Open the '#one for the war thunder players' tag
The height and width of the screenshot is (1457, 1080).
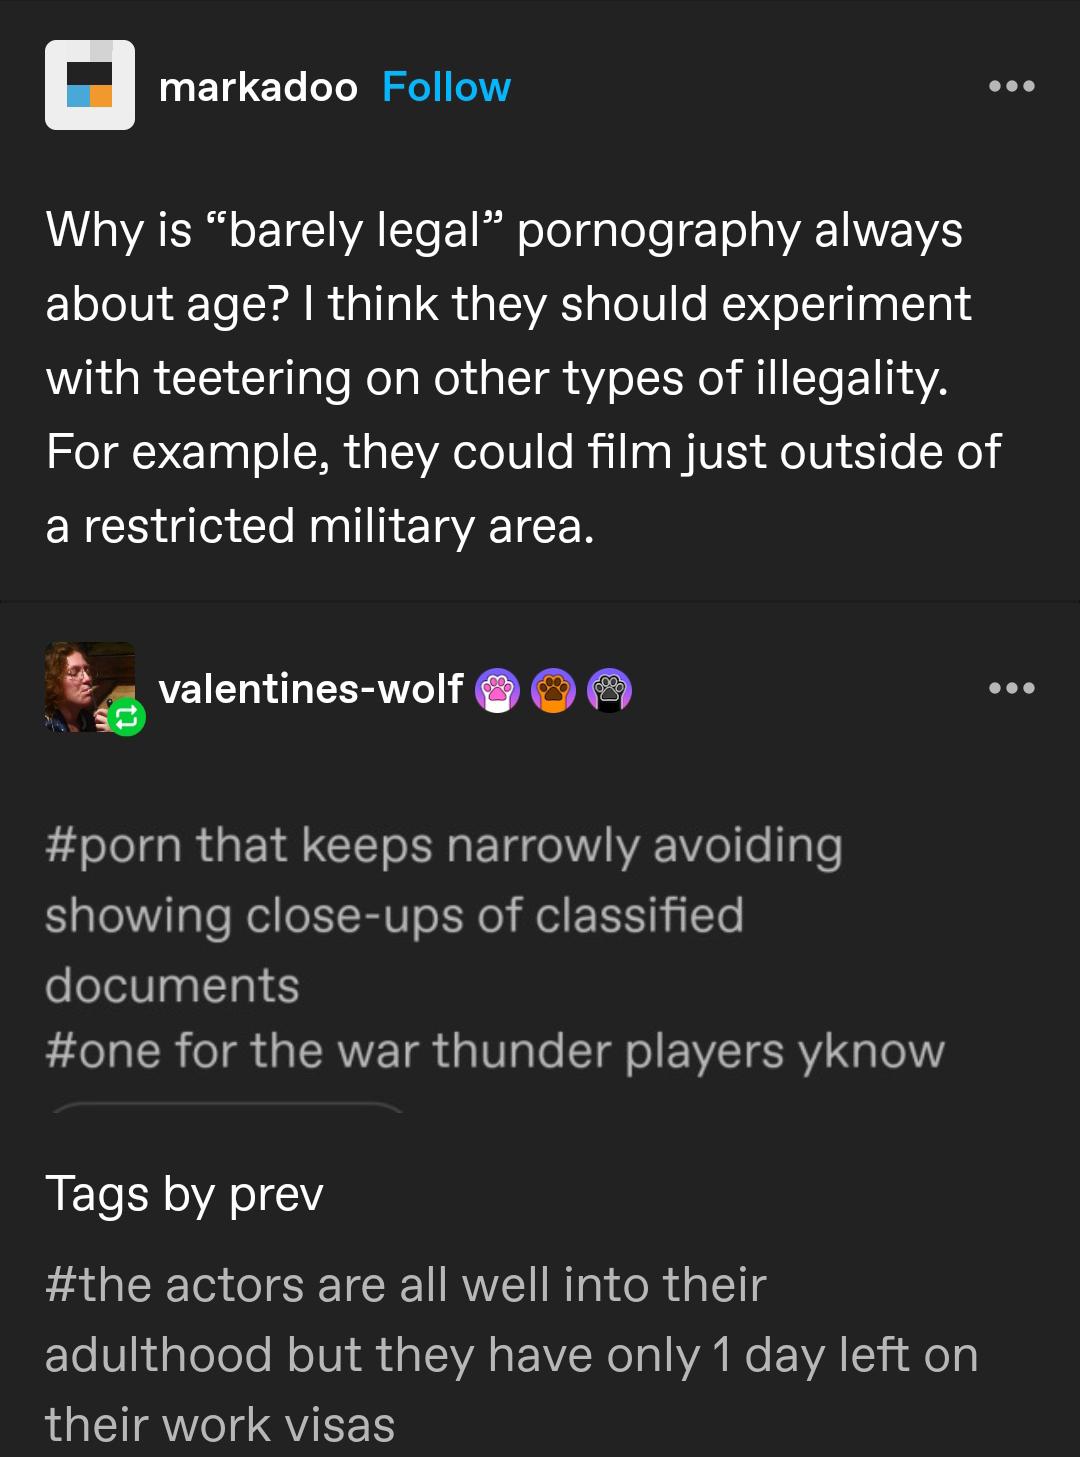(495, 1051)
